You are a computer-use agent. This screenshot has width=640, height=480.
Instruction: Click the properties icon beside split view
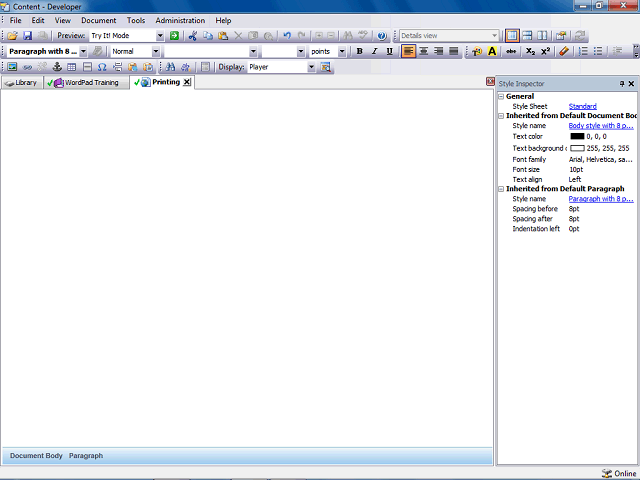coord(561,36)
